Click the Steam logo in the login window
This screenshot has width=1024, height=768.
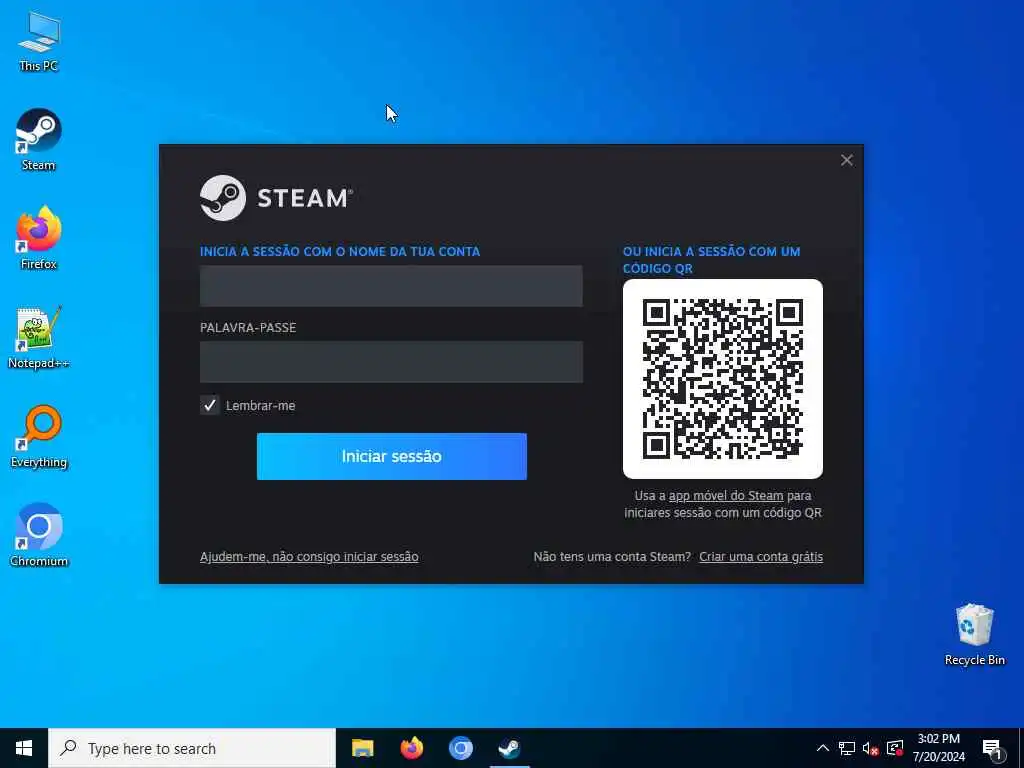pyautogui.click(x=276, y=198)
